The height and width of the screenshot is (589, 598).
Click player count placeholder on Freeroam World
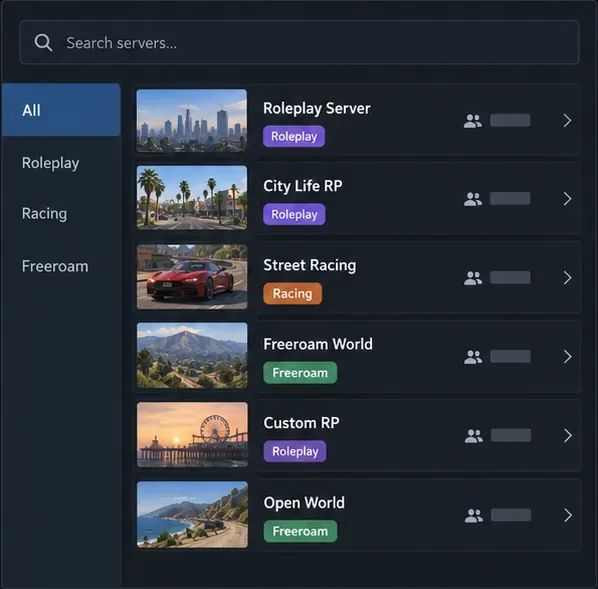tap(510, 356)
